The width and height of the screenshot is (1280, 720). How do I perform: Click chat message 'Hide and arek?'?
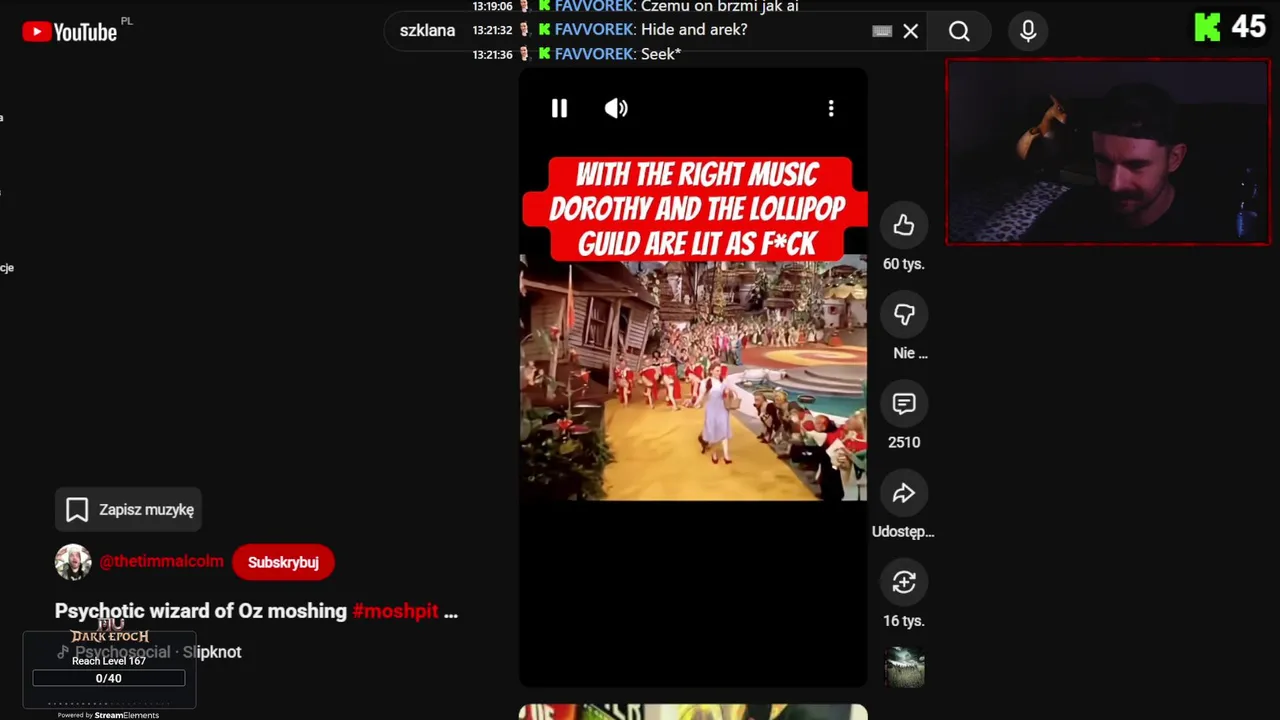[x=694, y=30]
